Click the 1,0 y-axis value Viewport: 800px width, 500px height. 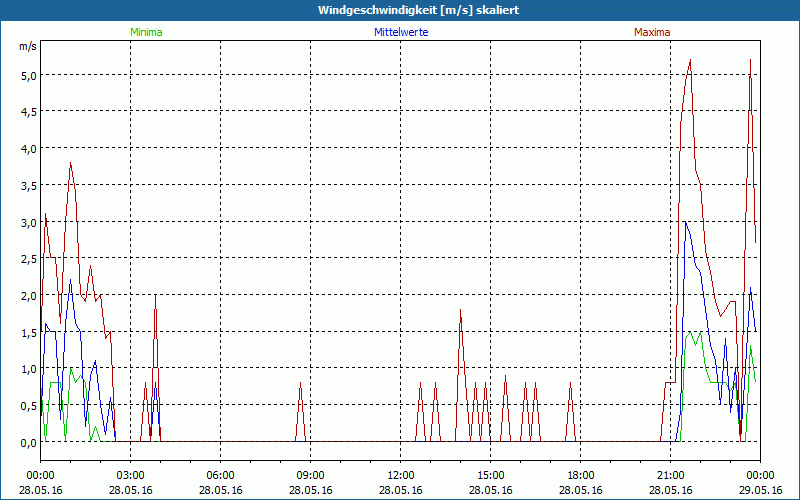27,369
